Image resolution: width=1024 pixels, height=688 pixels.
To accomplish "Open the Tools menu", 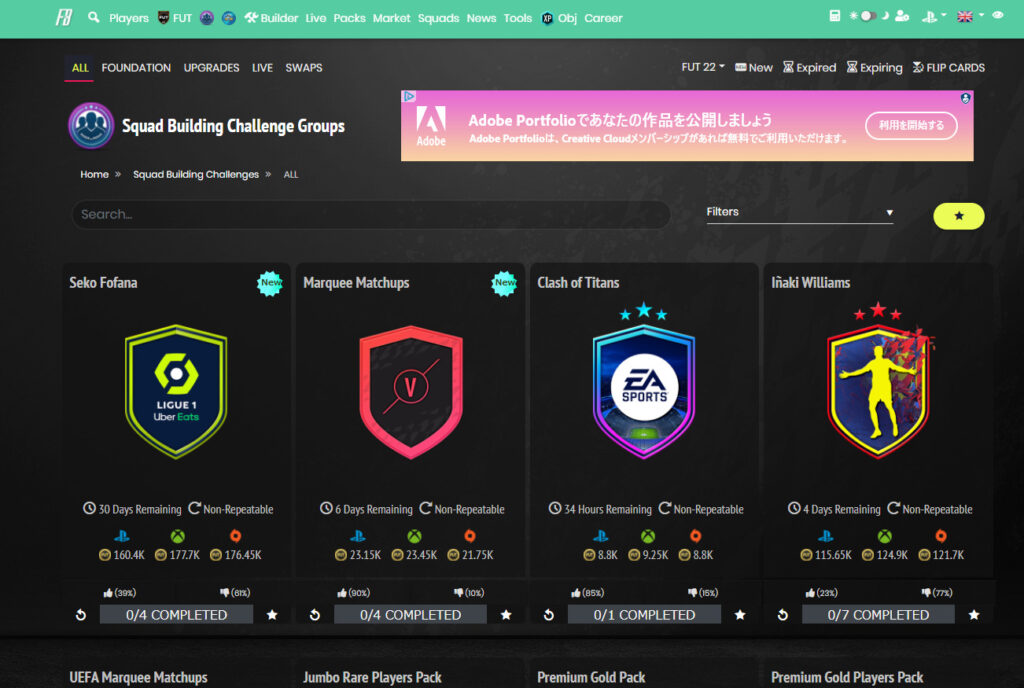I will pos(518,18).
